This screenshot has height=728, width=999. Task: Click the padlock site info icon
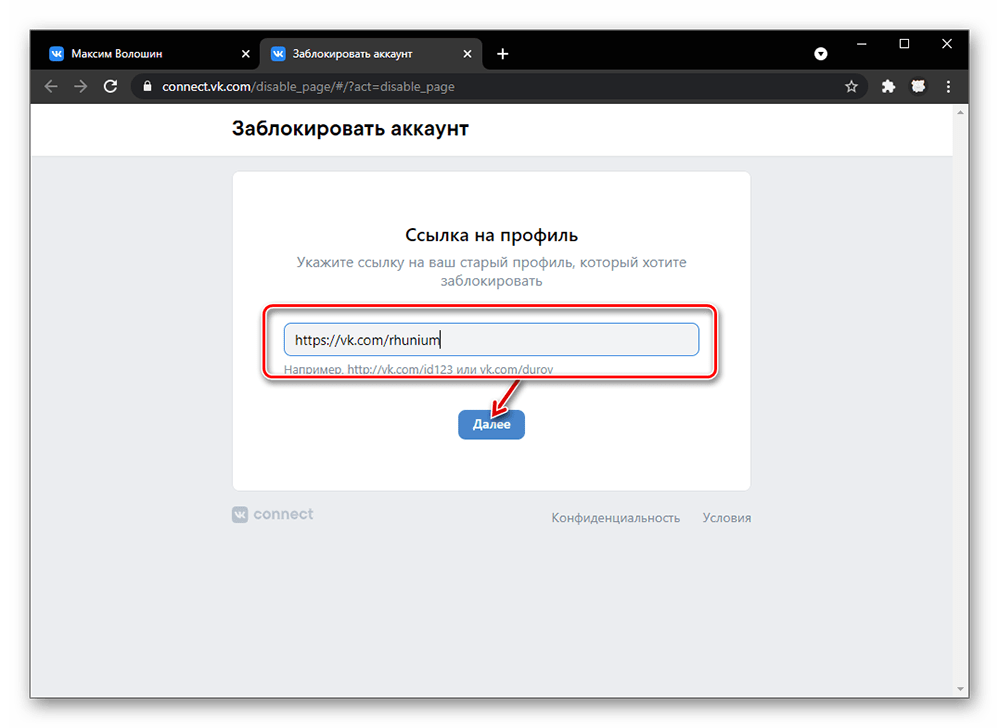[x=147, y=87]
